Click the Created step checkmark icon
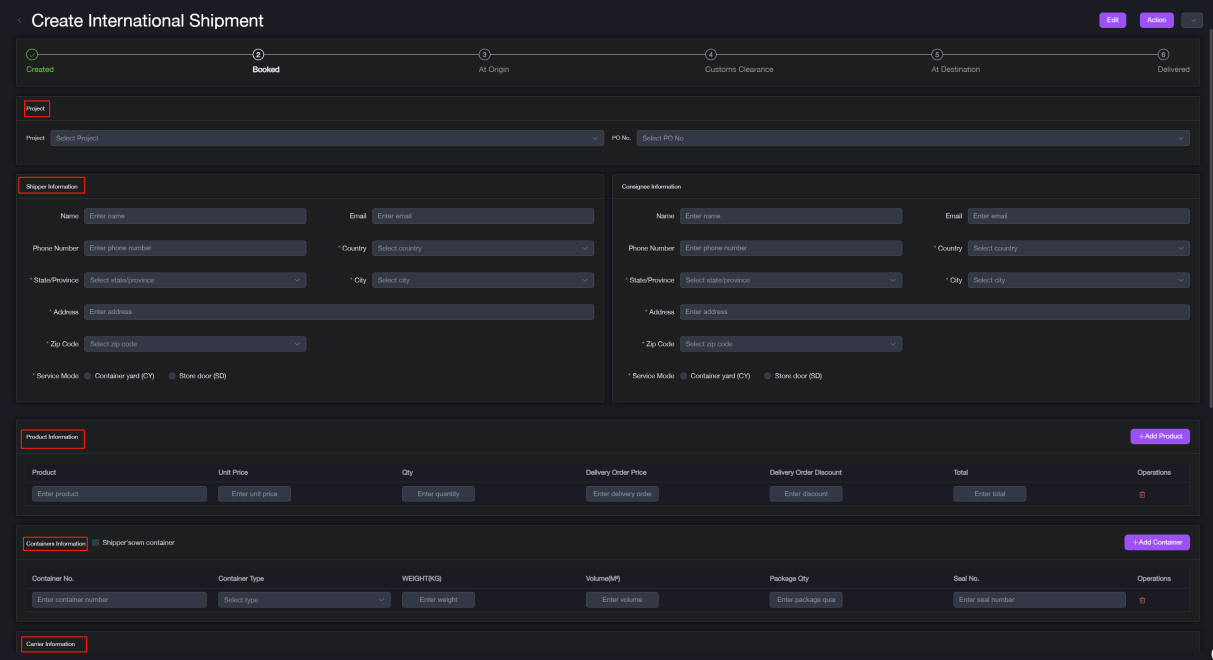The width and height of the screenshot is (1213, 660). coord(32,54)
